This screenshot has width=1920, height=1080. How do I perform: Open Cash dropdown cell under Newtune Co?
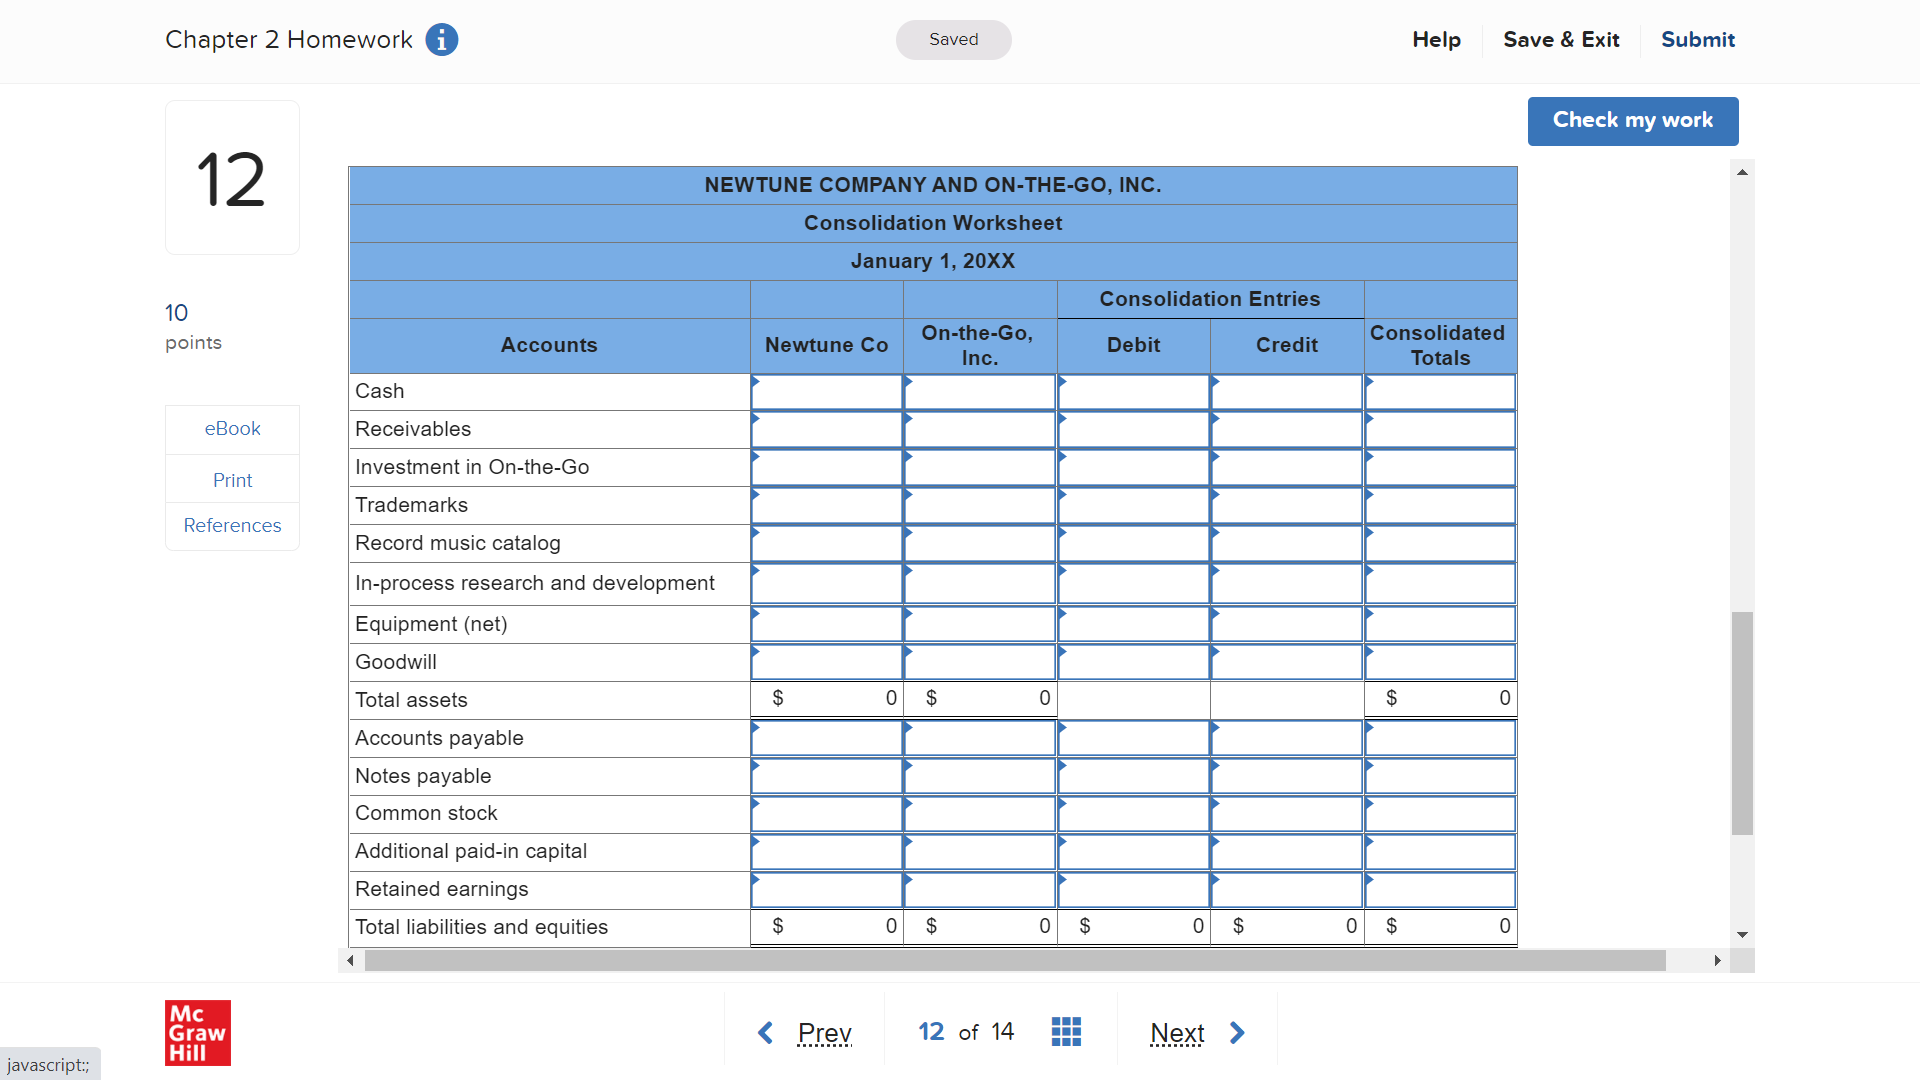(x=827, y=392)
